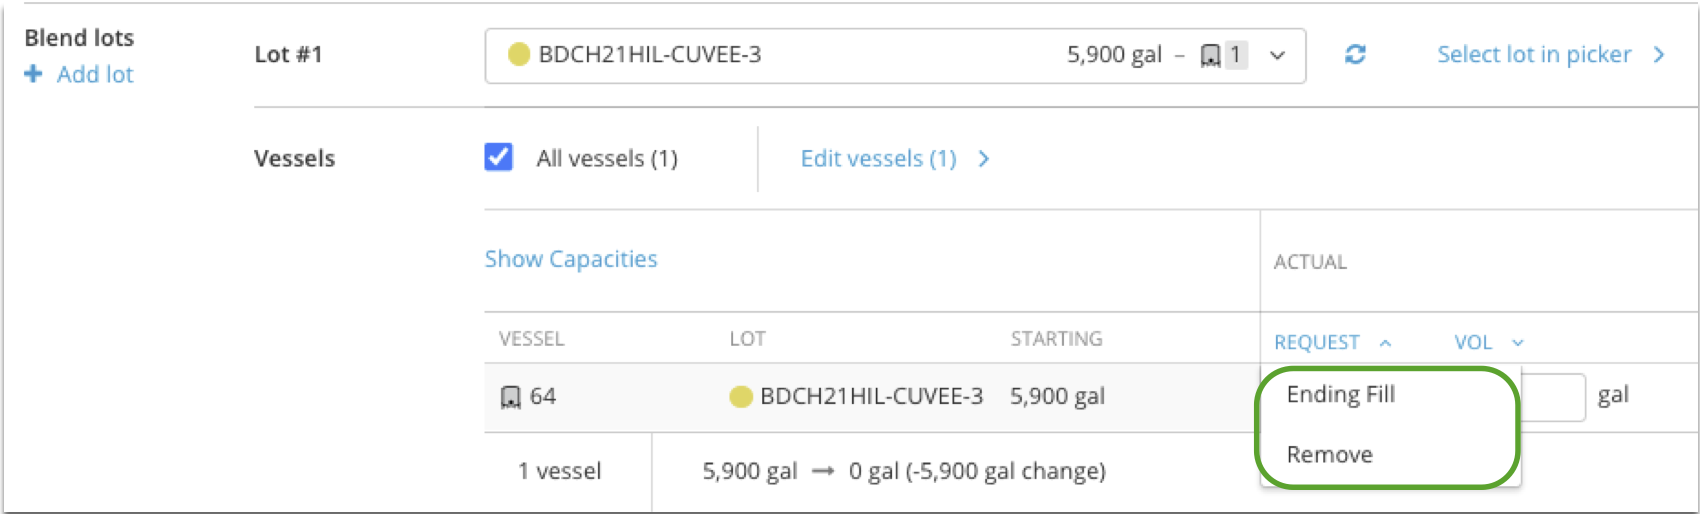Click the chevron after Edit vessels (1)
The image size is (1700, 514).
click(x=984, y=159)
